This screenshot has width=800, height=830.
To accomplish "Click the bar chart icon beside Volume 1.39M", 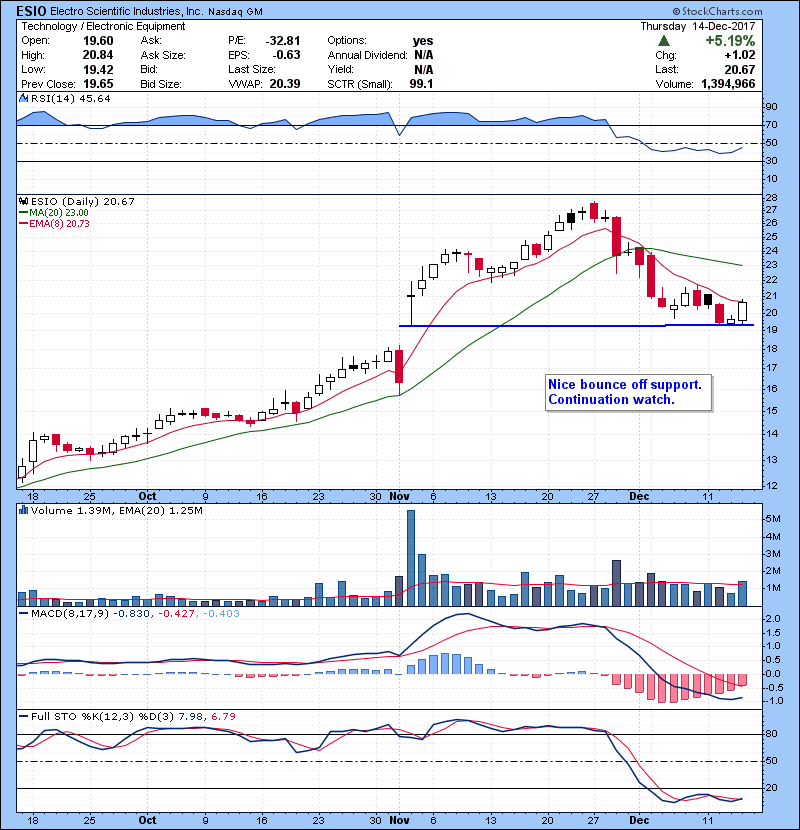I will point(23,510).
